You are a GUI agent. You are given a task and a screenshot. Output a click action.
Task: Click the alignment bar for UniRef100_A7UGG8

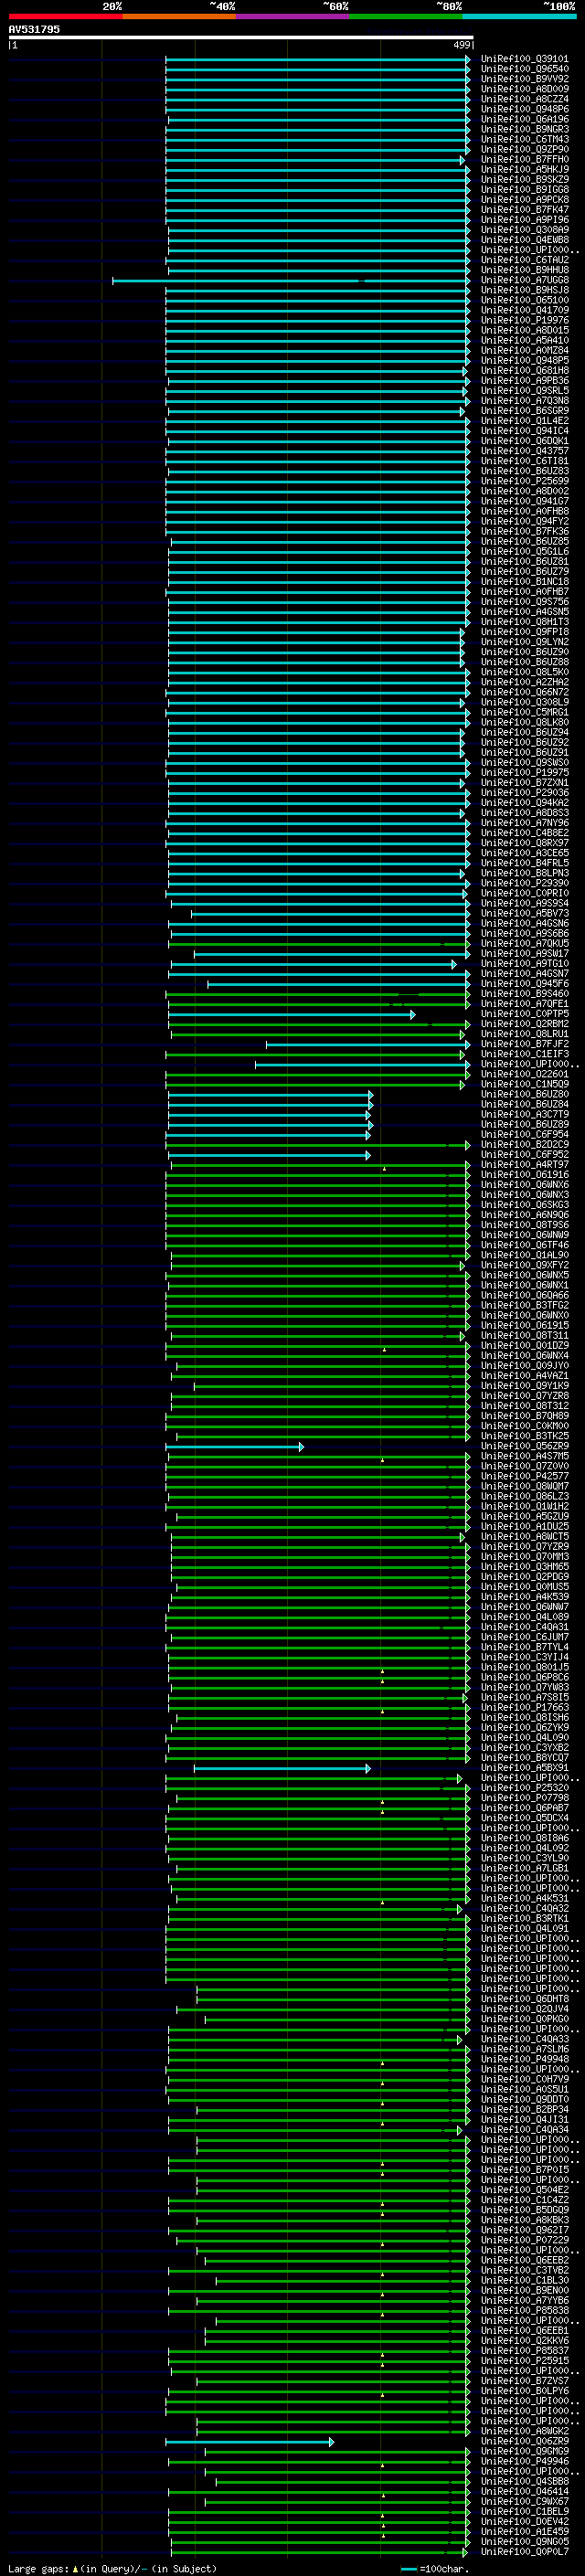point(291,281)
